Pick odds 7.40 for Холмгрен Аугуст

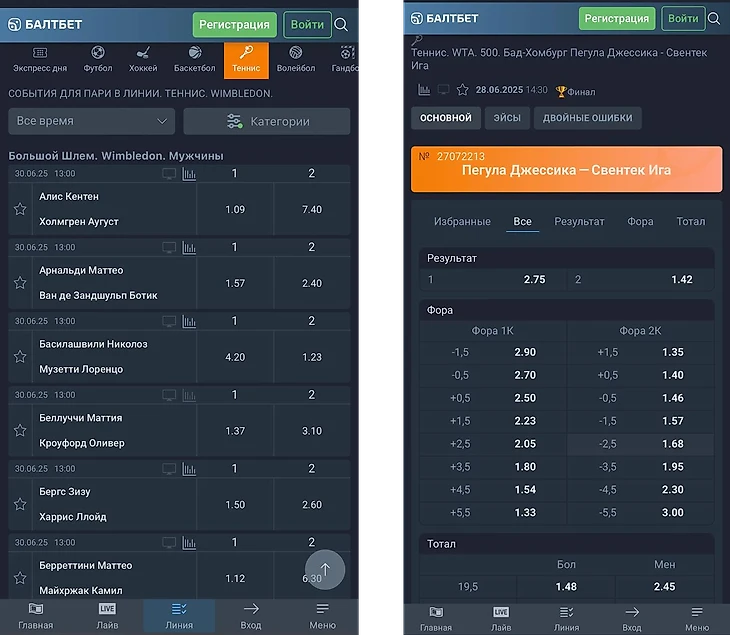pos(312,209)
